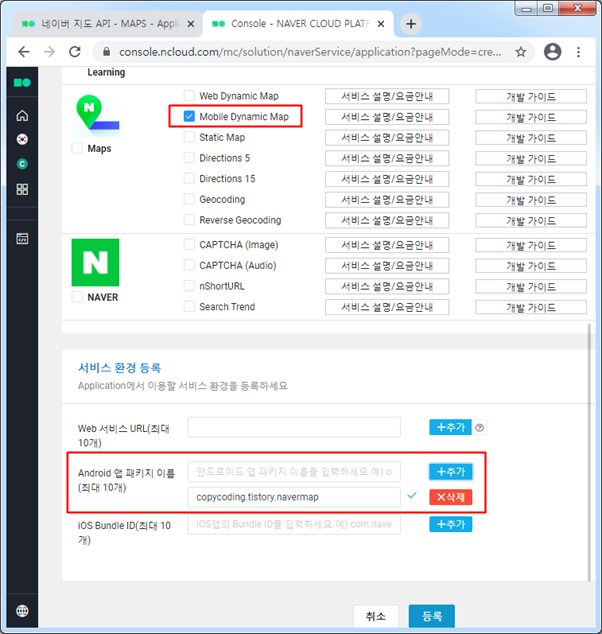The width and height of the screenshot is (602, 634).
Task: Open 개발 가이드 for Directions 5
Action: coord(531,158)
